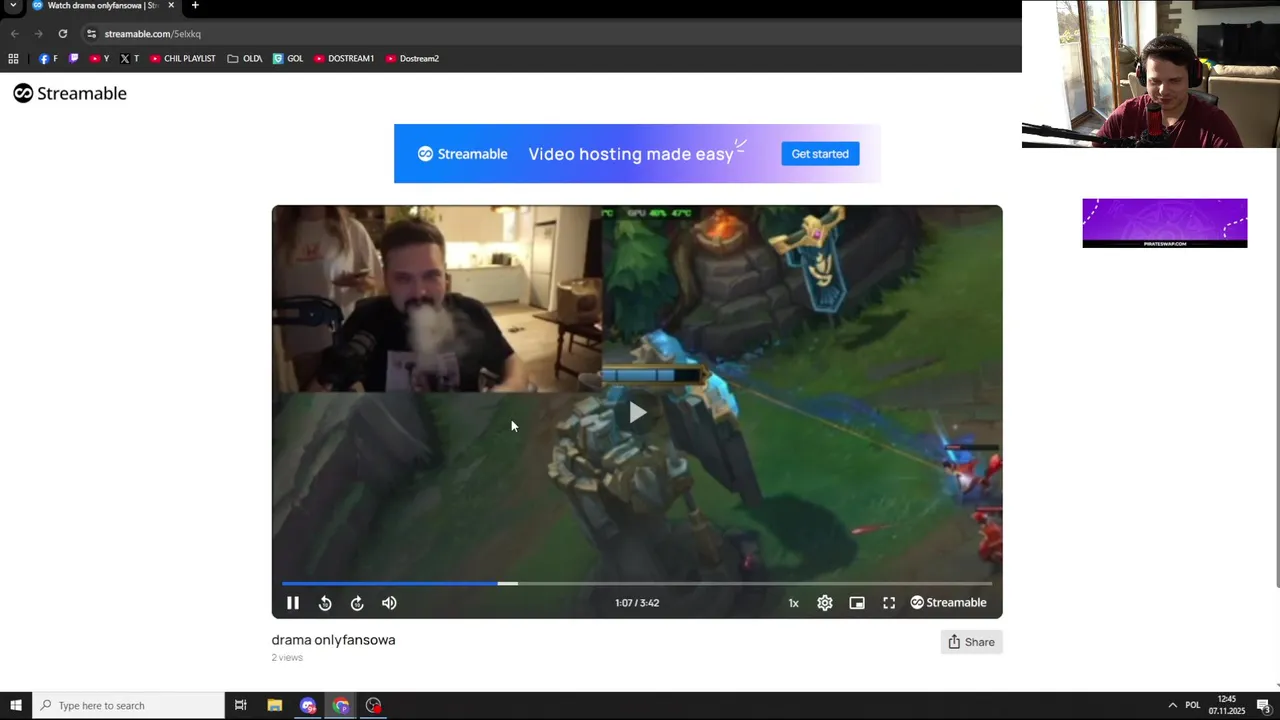
Task: Open the CHIL PLAYLIST bookmark
Action: (x=183, y=59)
